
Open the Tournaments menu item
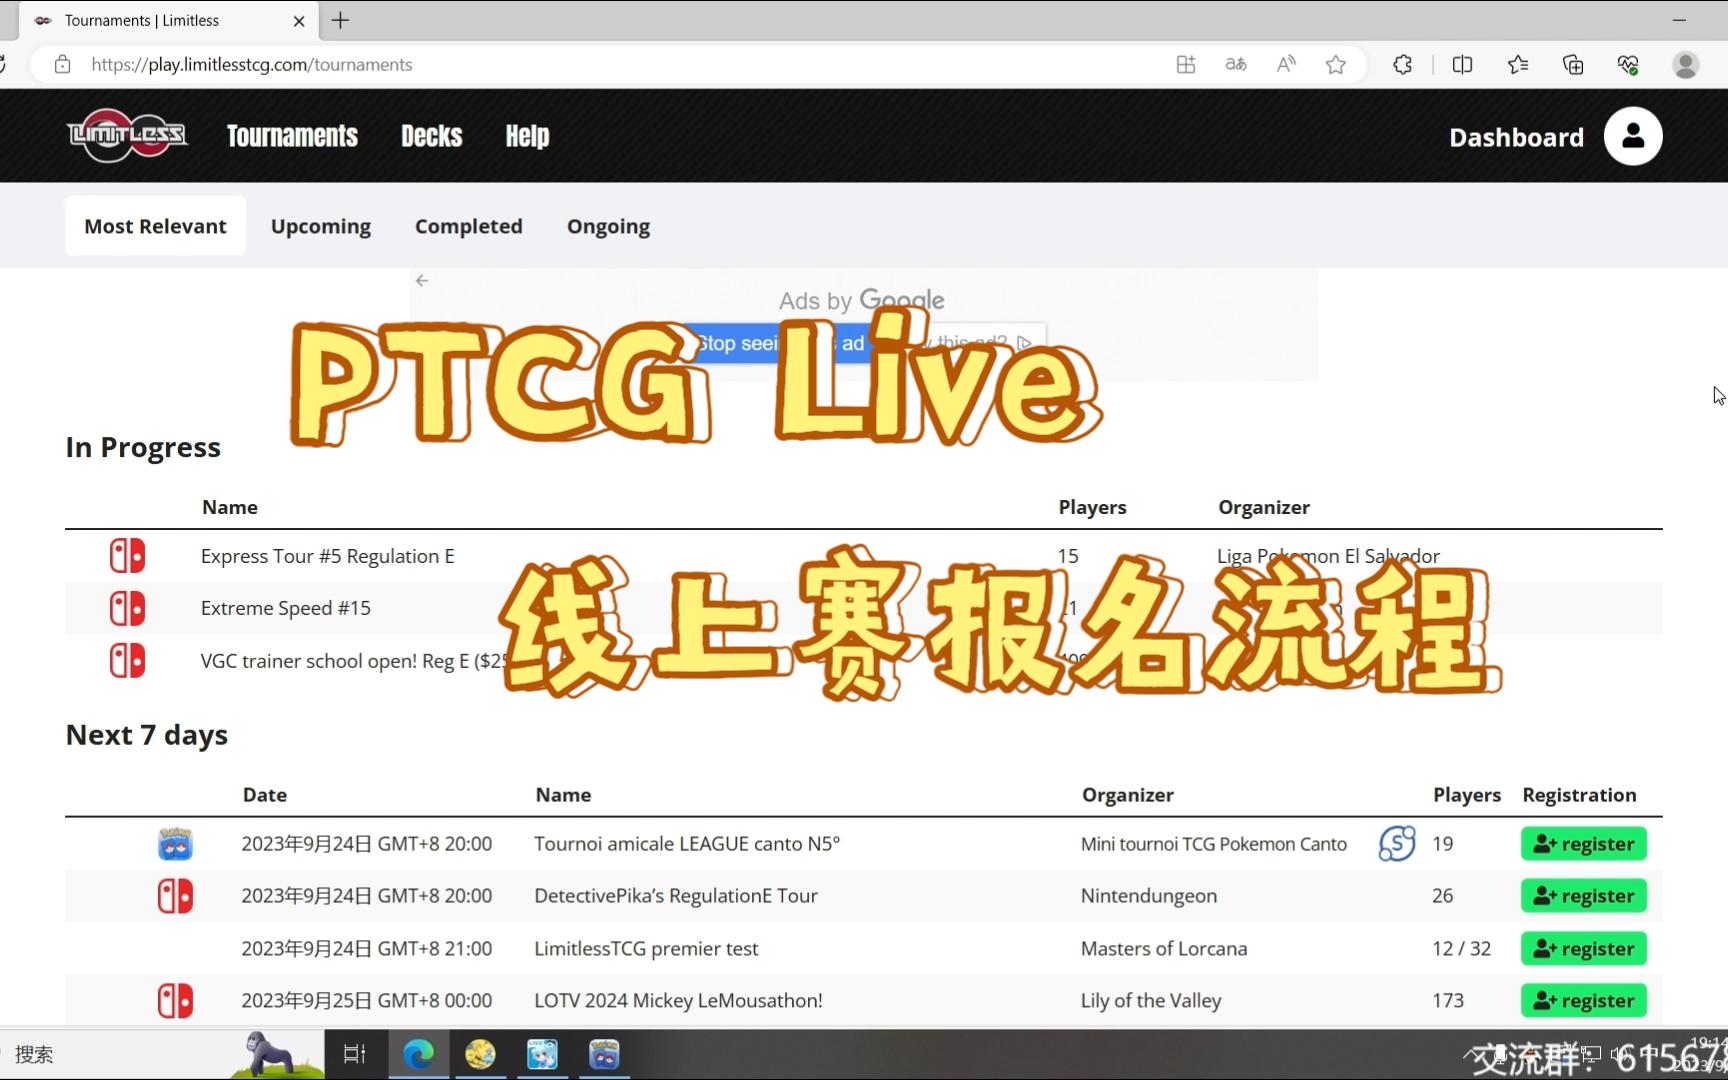pos(292,136)
